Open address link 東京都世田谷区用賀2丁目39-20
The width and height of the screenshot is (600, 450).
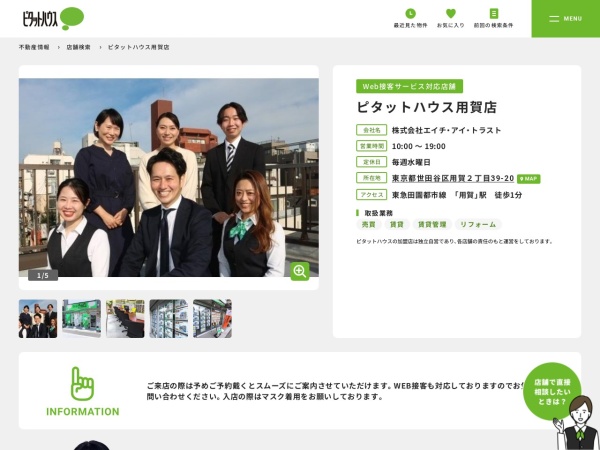pyautogui.click(x=453, y=178)
